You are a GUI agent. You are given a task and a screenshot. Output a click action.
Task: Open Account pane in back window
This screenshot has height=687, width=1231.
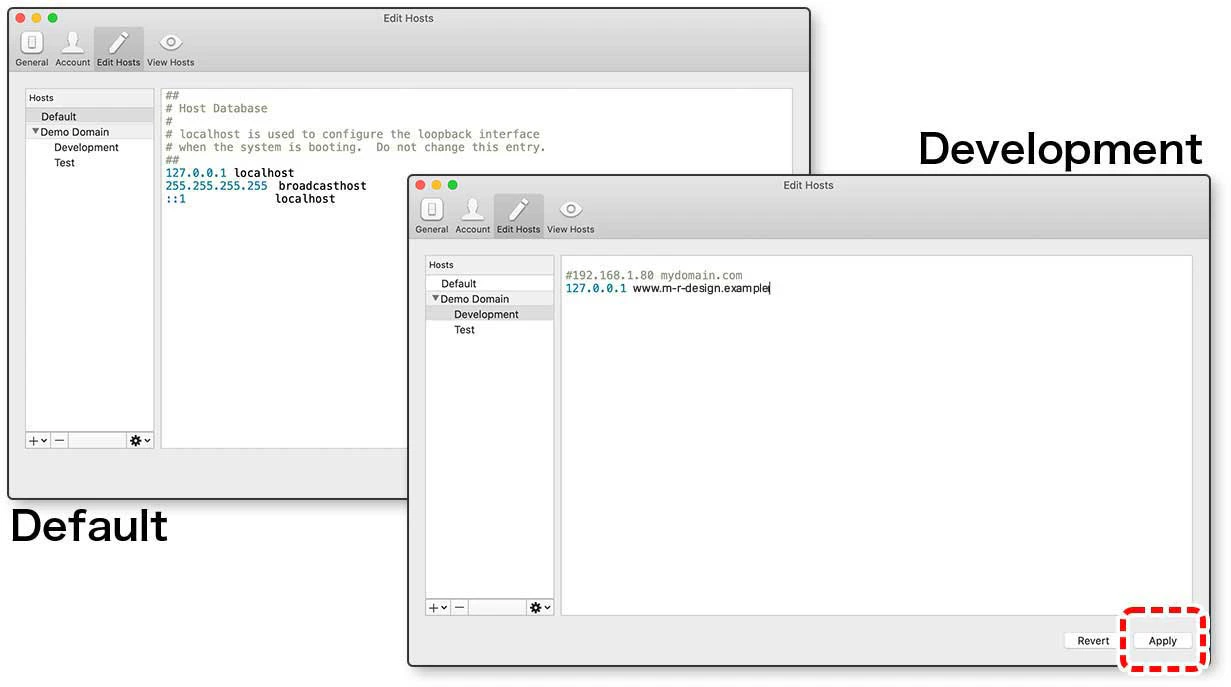(73, 48)
